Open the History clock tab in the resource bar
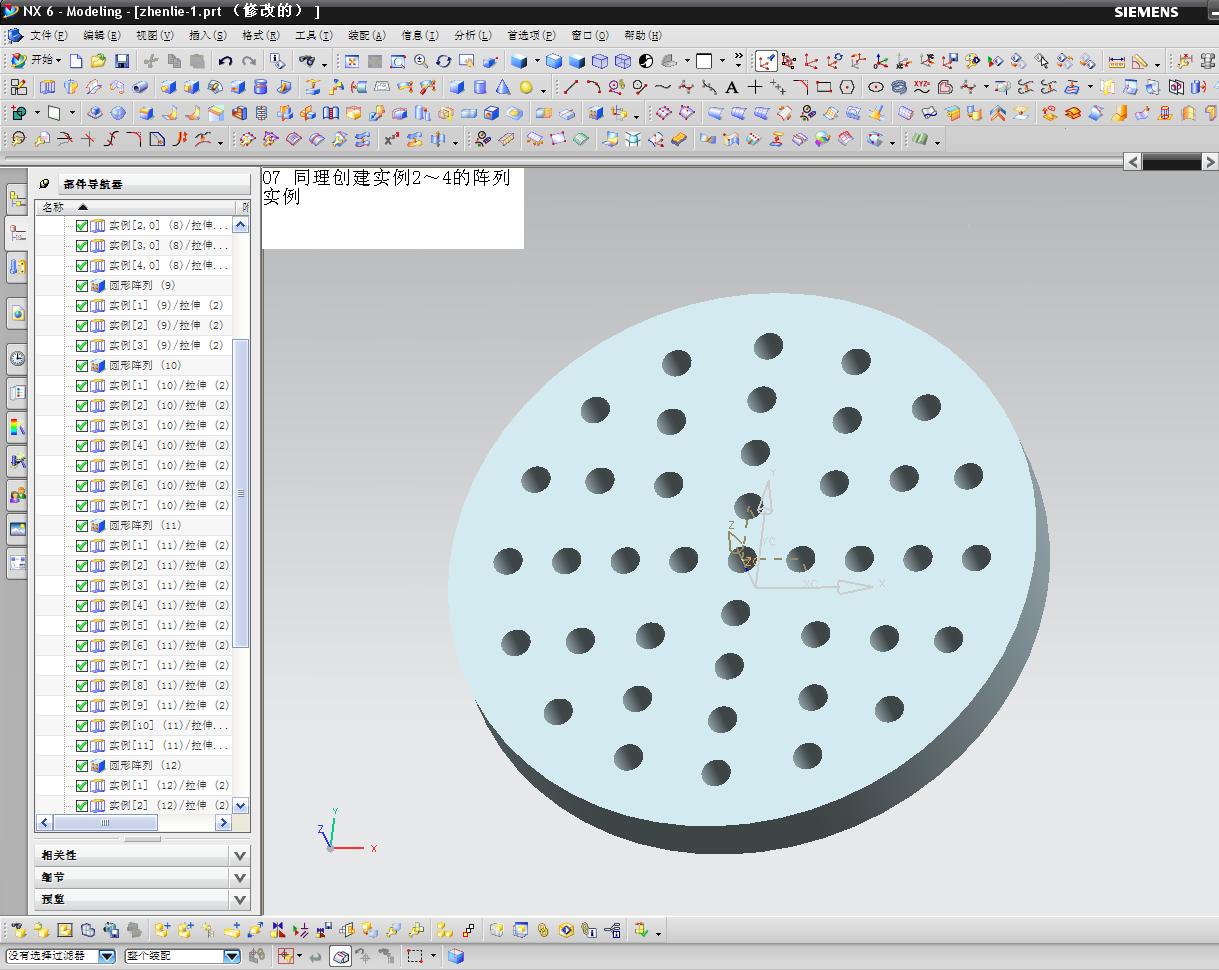The height and width of the screenshot is (970, 1219). pos(17,359)
